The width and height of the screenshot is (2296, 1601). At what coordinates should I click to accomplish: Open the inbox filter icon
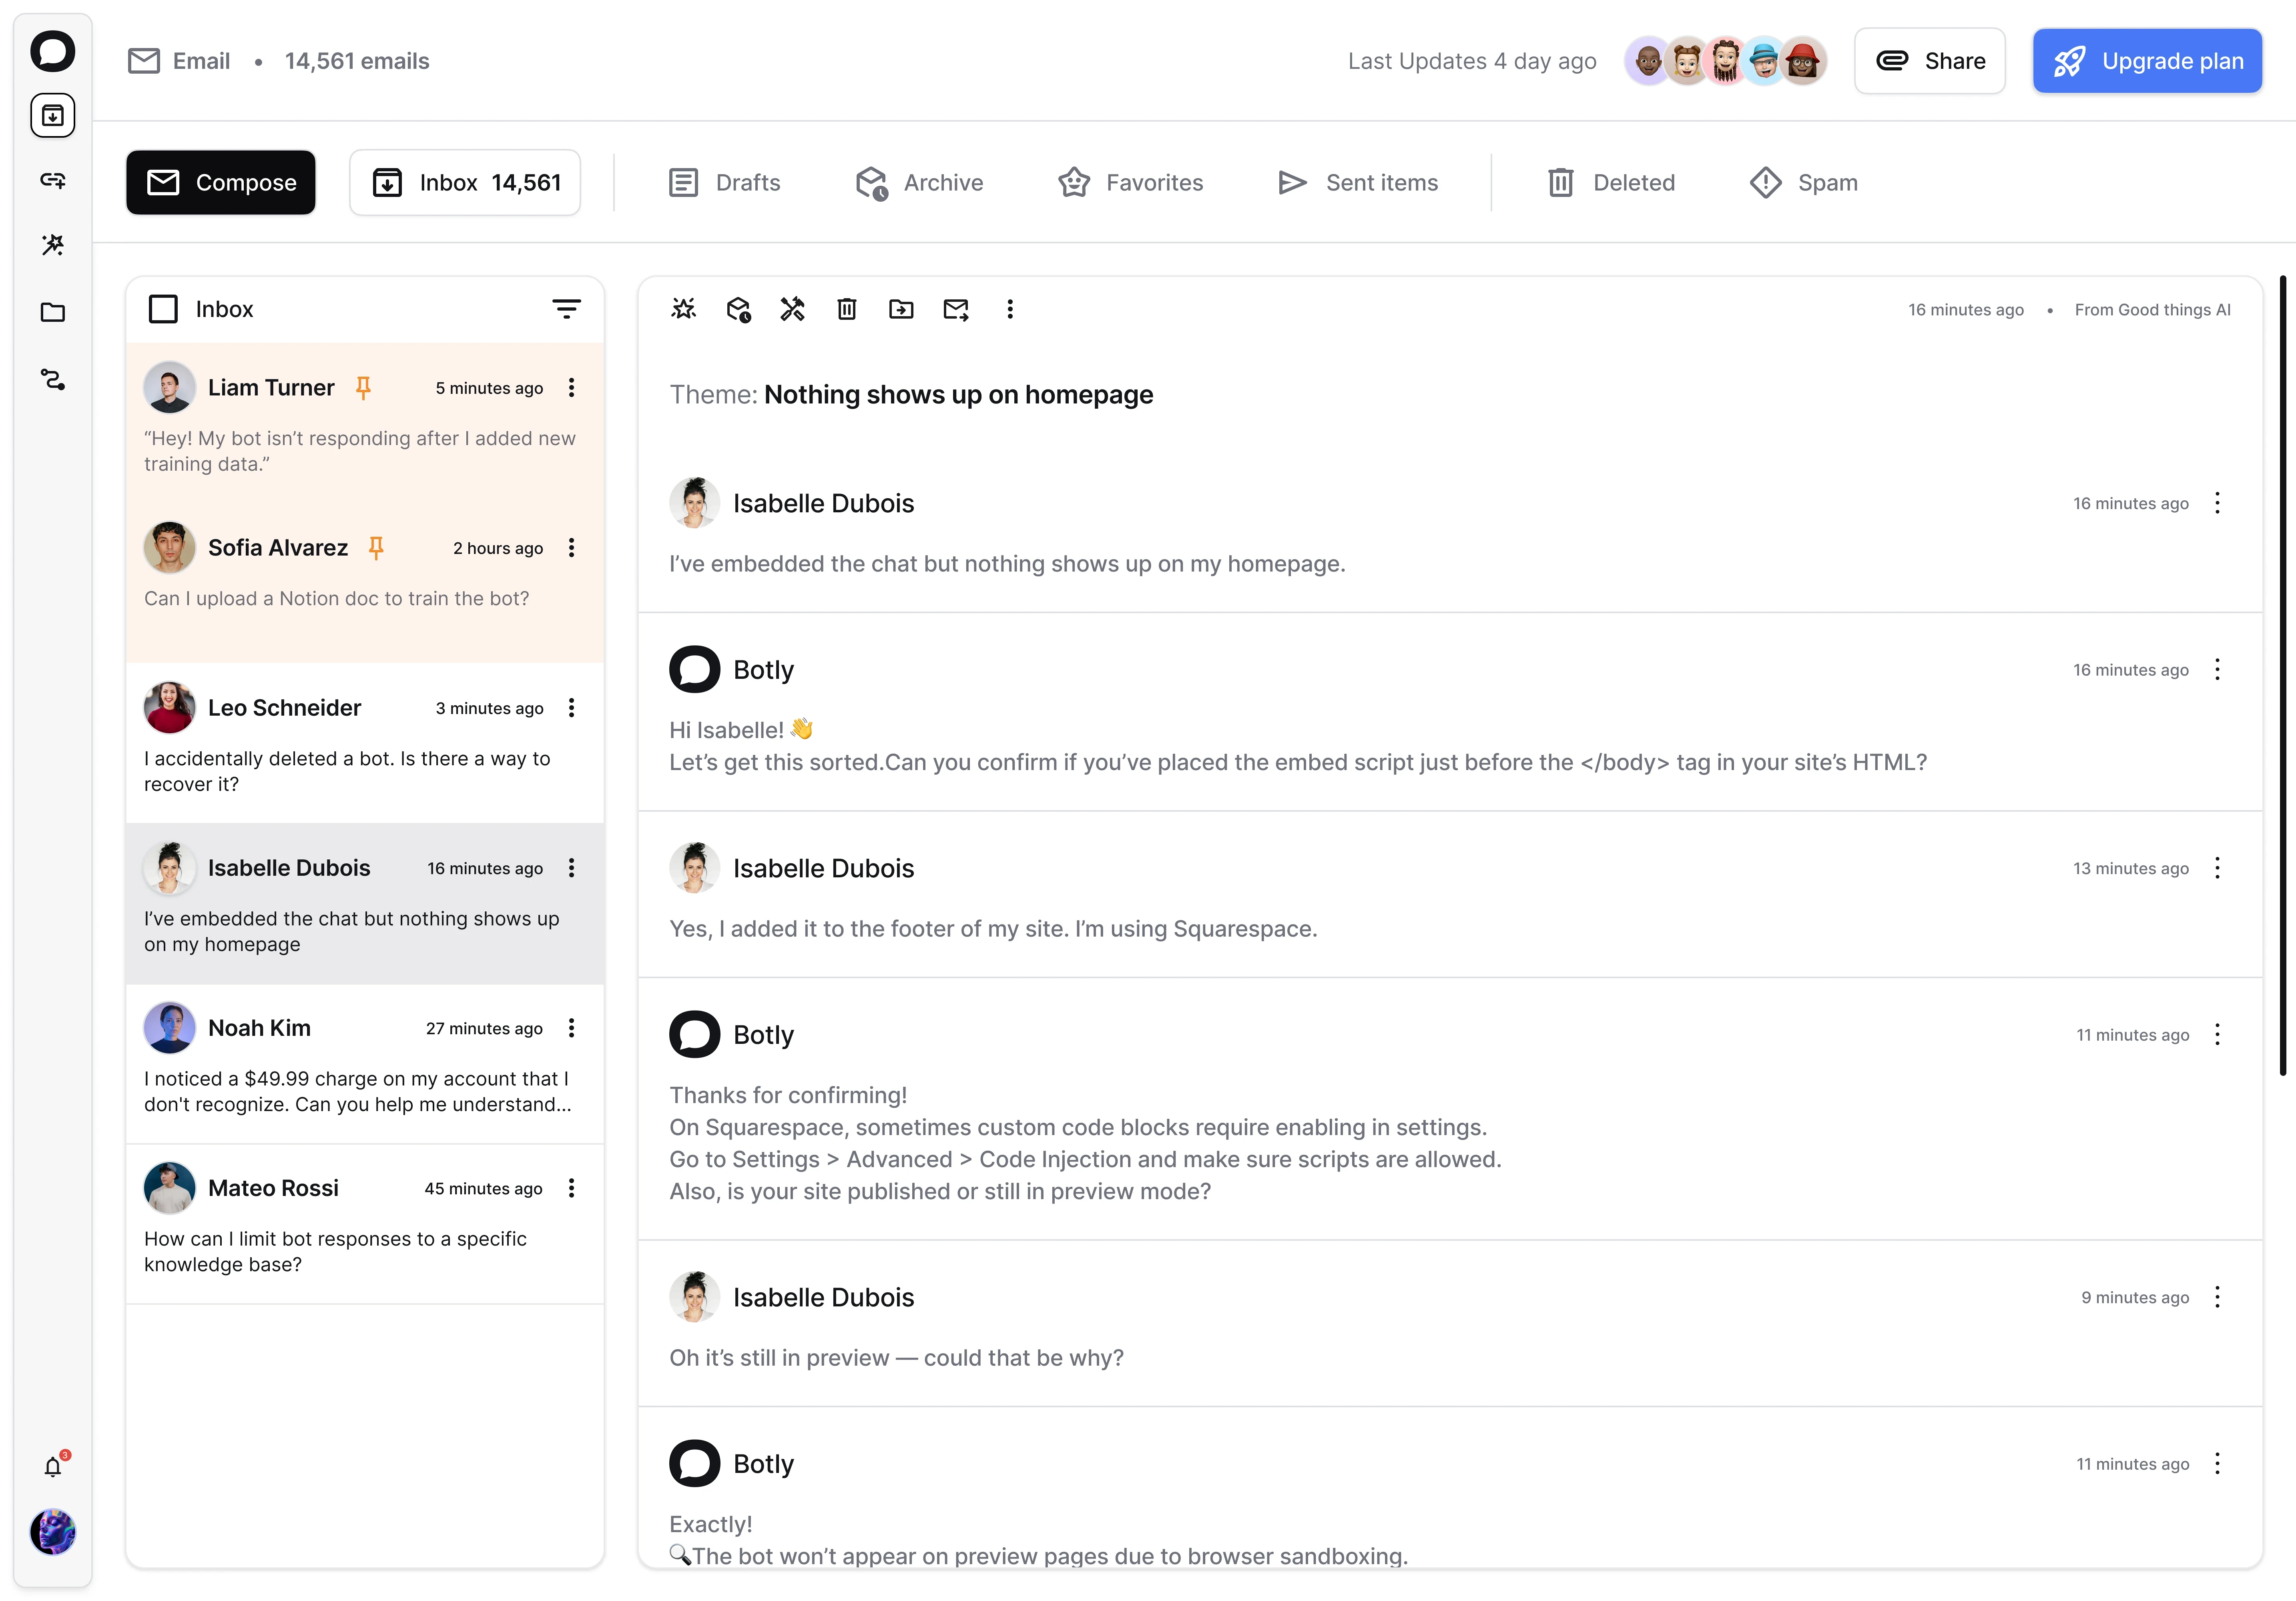pos(567,309)
